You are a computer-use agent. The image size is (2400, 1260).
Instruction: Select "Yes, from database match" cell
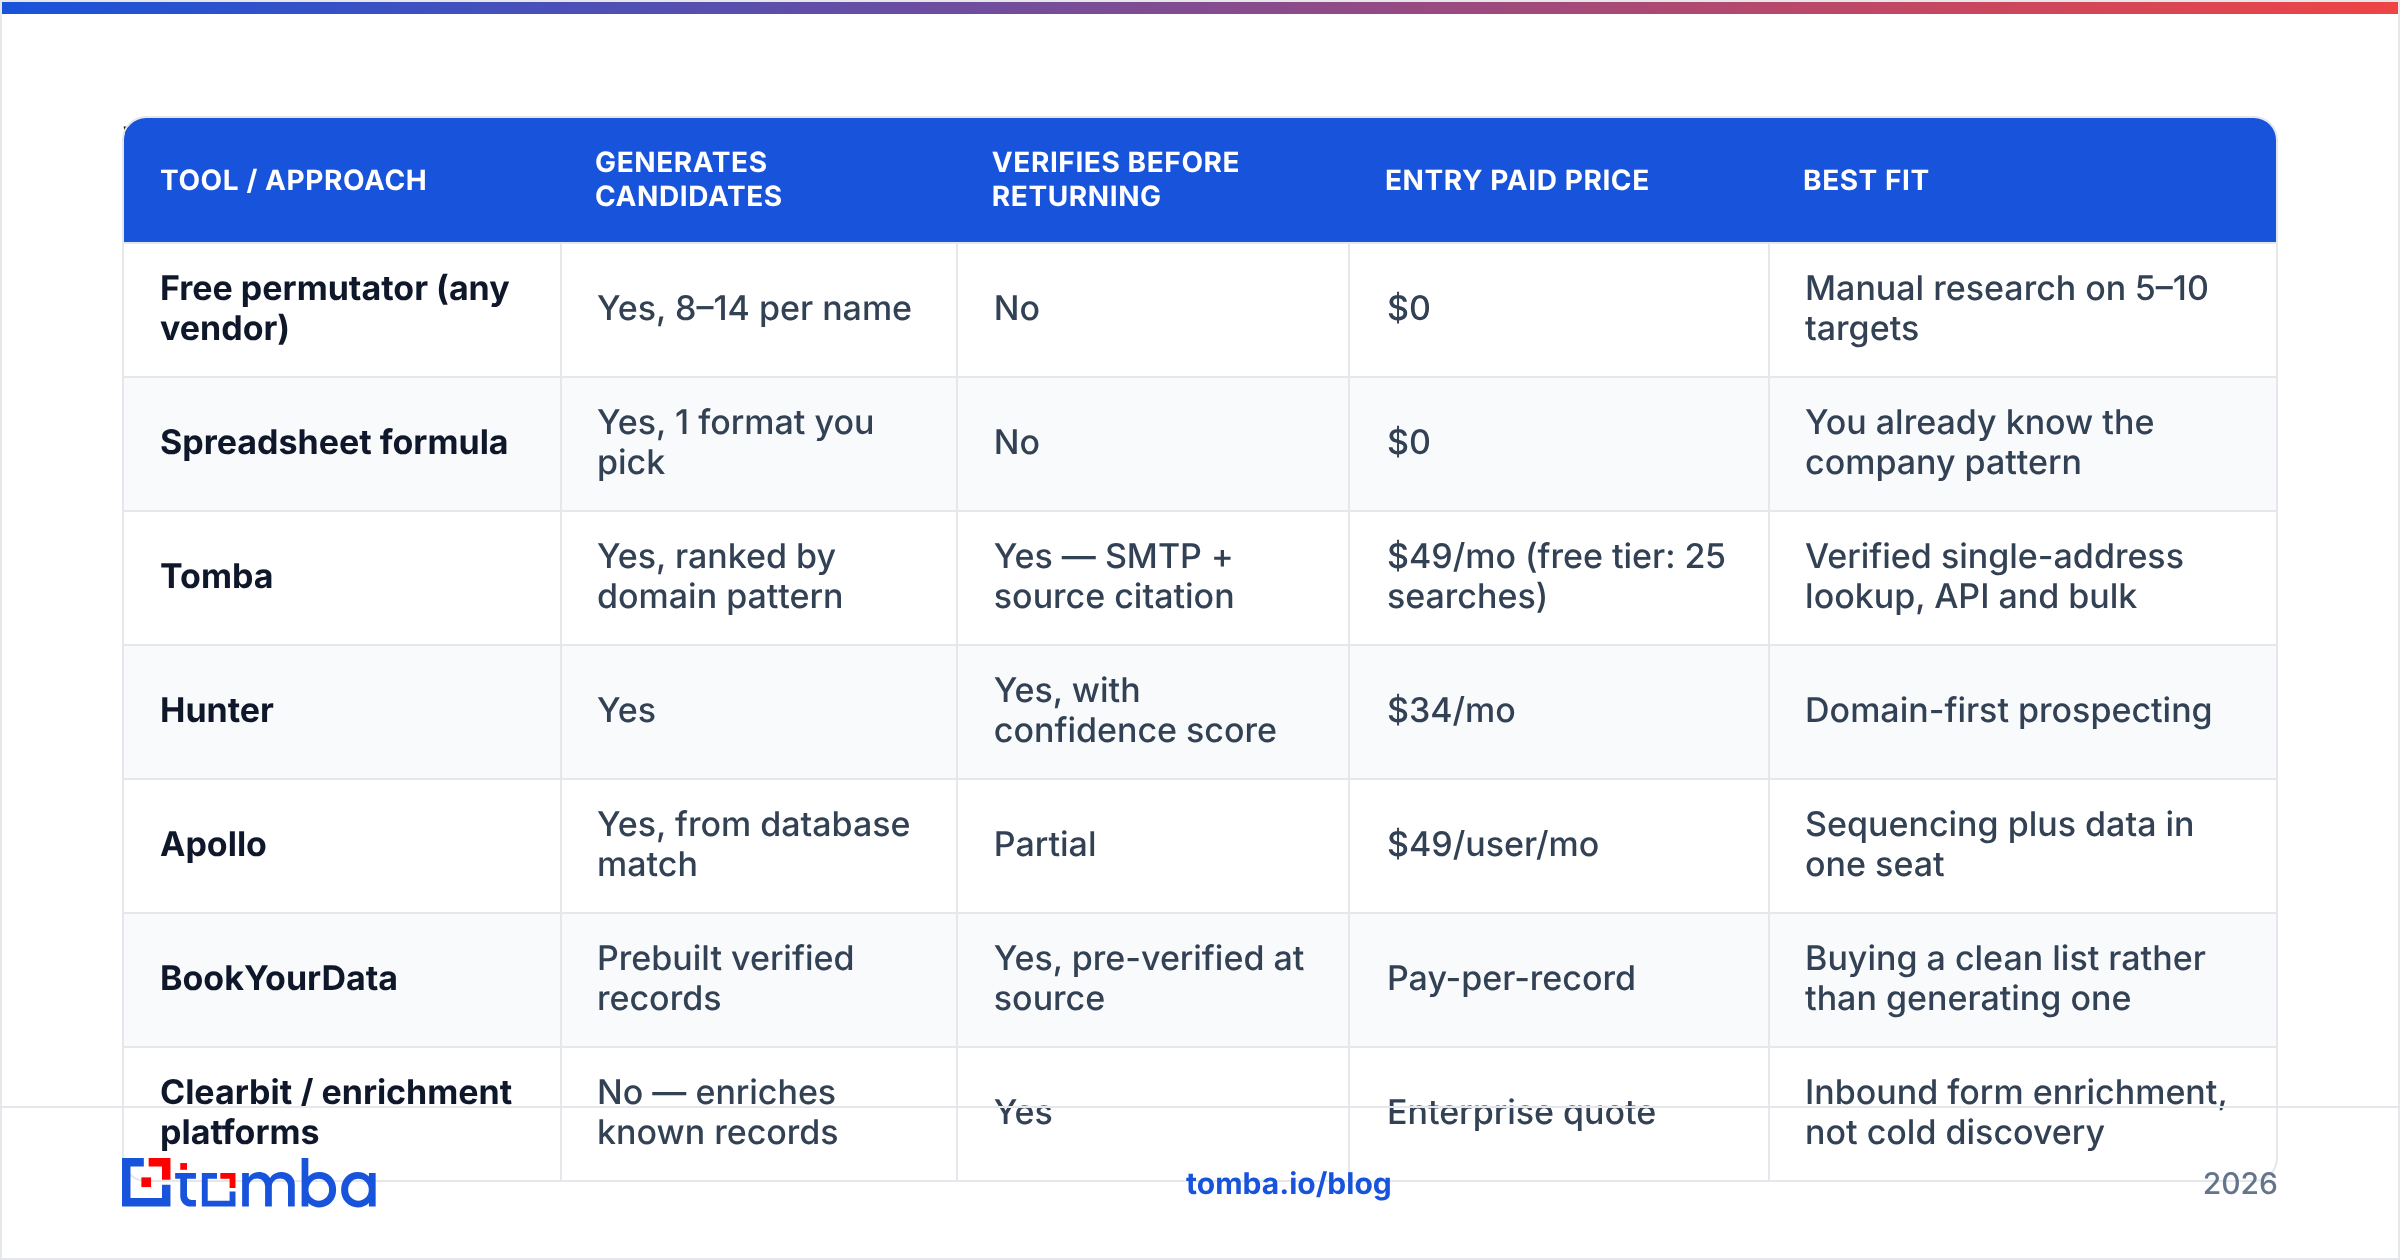754,844
